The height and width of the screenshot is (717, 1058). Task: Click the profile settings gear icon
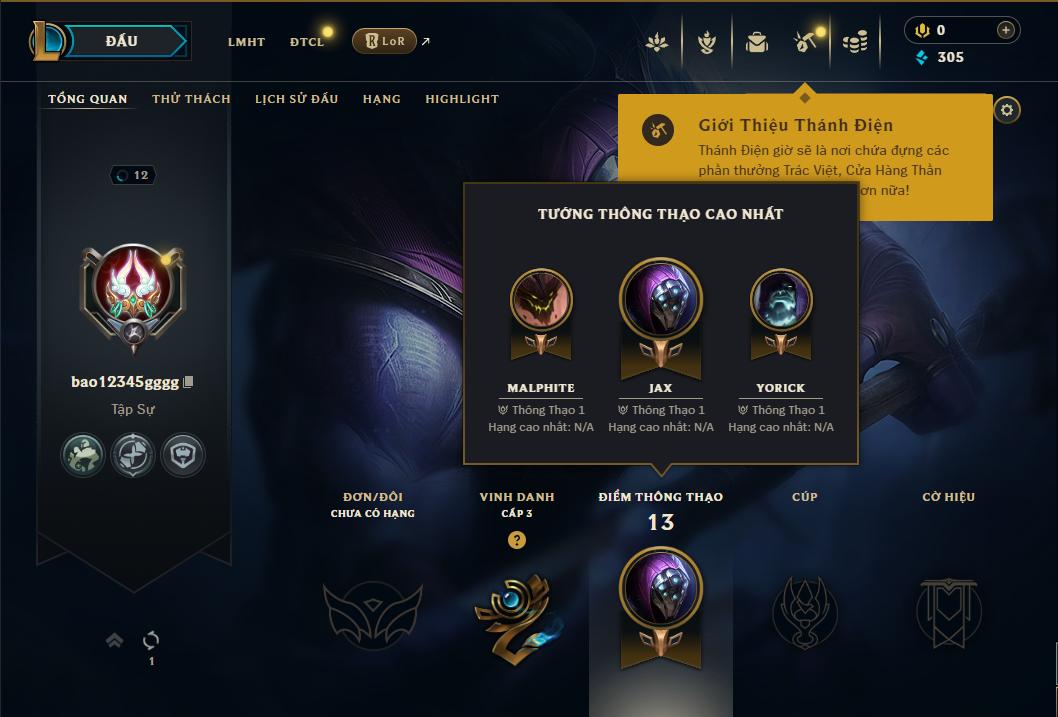point(1007,110)
